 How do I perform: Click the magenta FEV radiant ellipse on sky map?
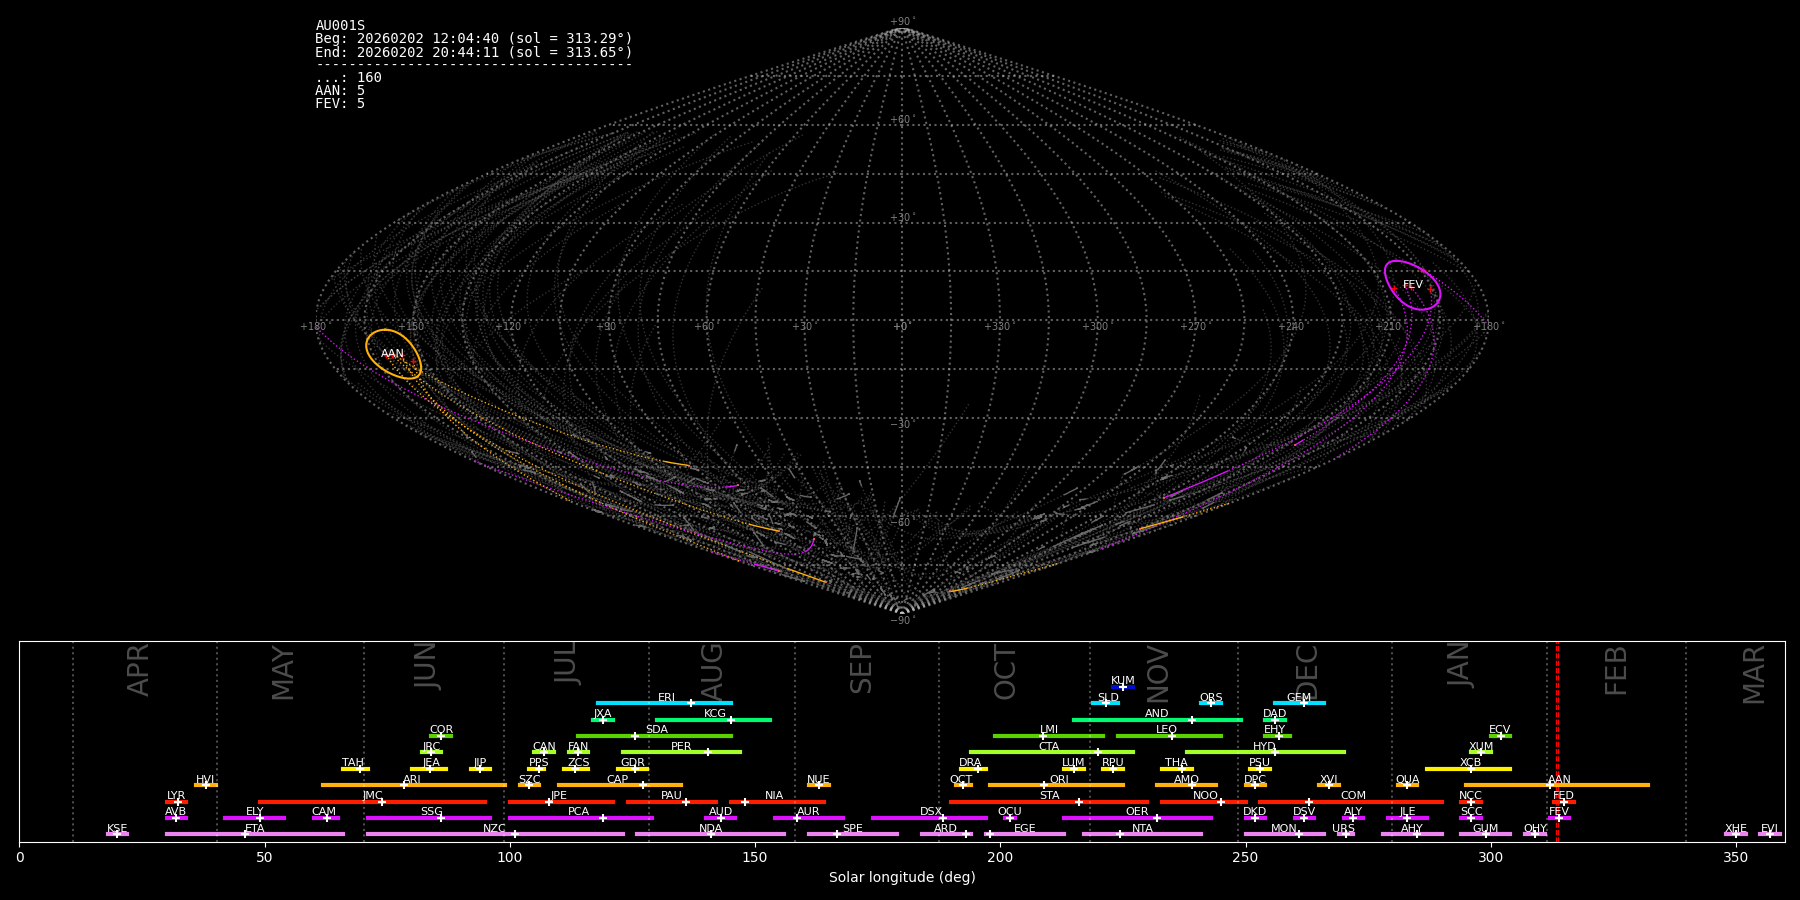(1412, 285)
